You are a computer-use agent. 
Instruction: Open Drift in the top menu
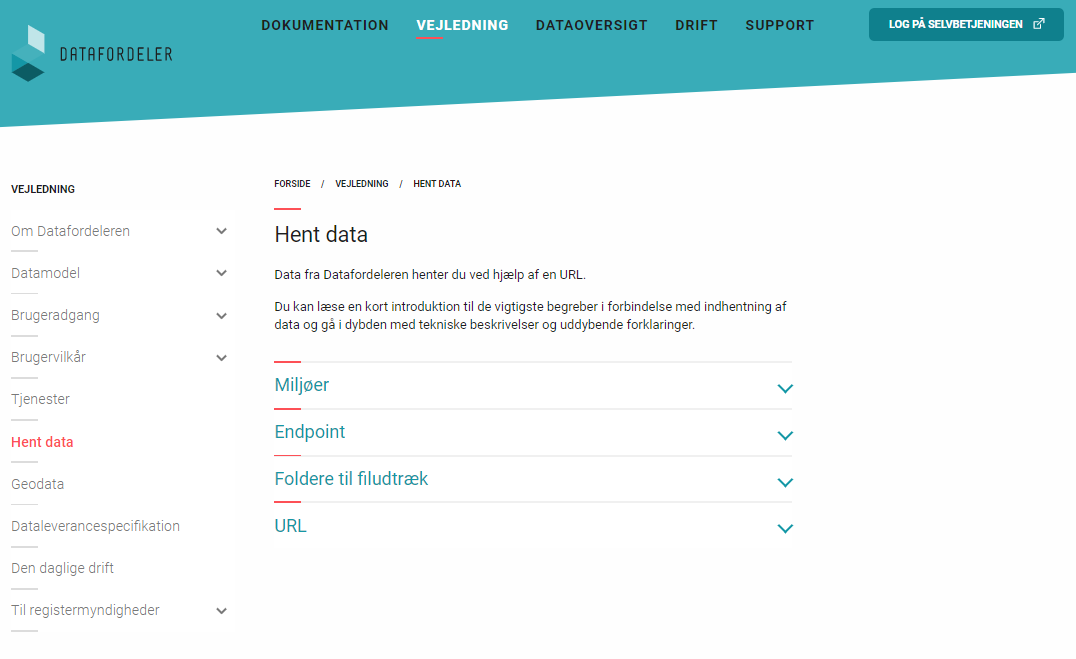696,25
